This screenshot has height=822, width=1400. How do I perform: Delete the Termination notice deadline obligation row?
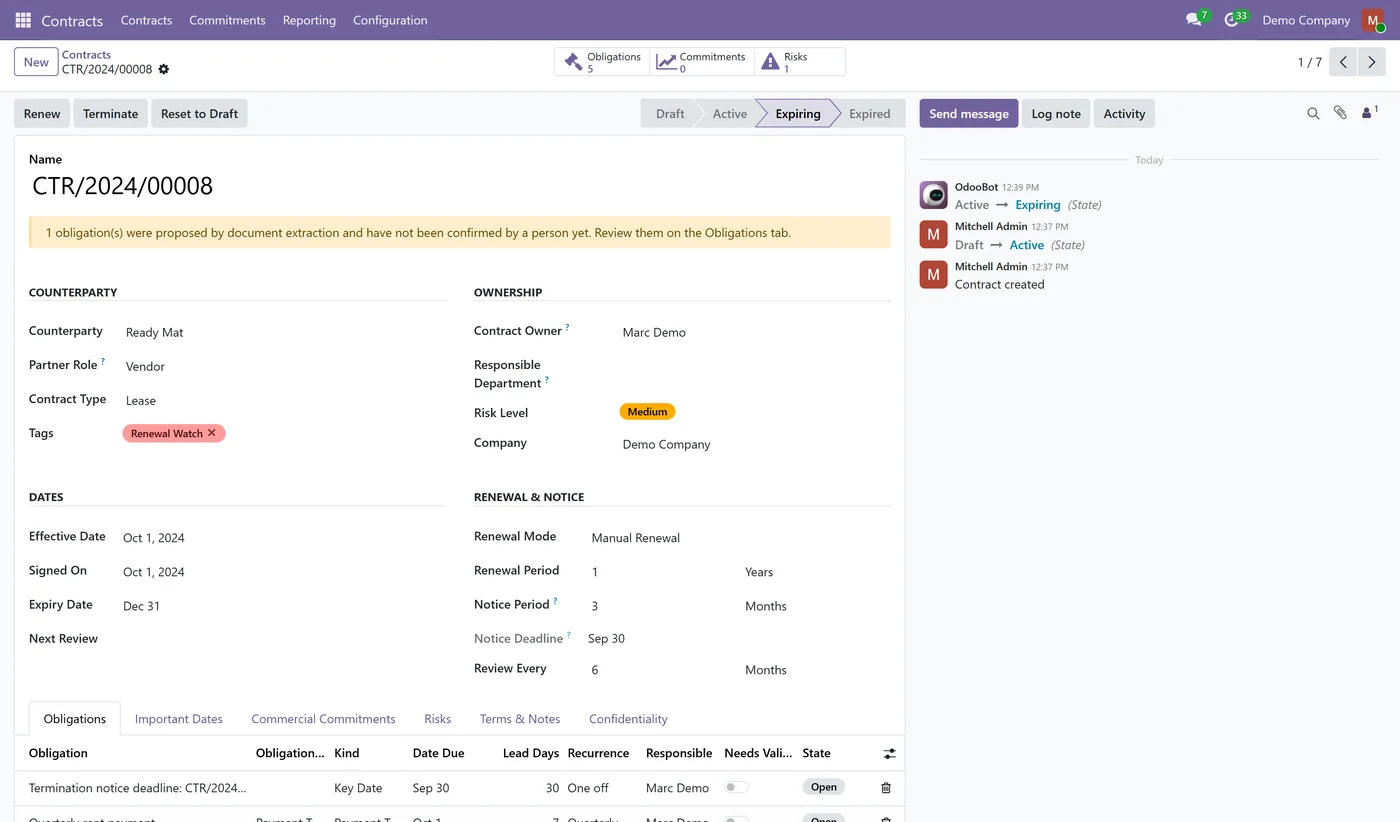pos(886,788)
